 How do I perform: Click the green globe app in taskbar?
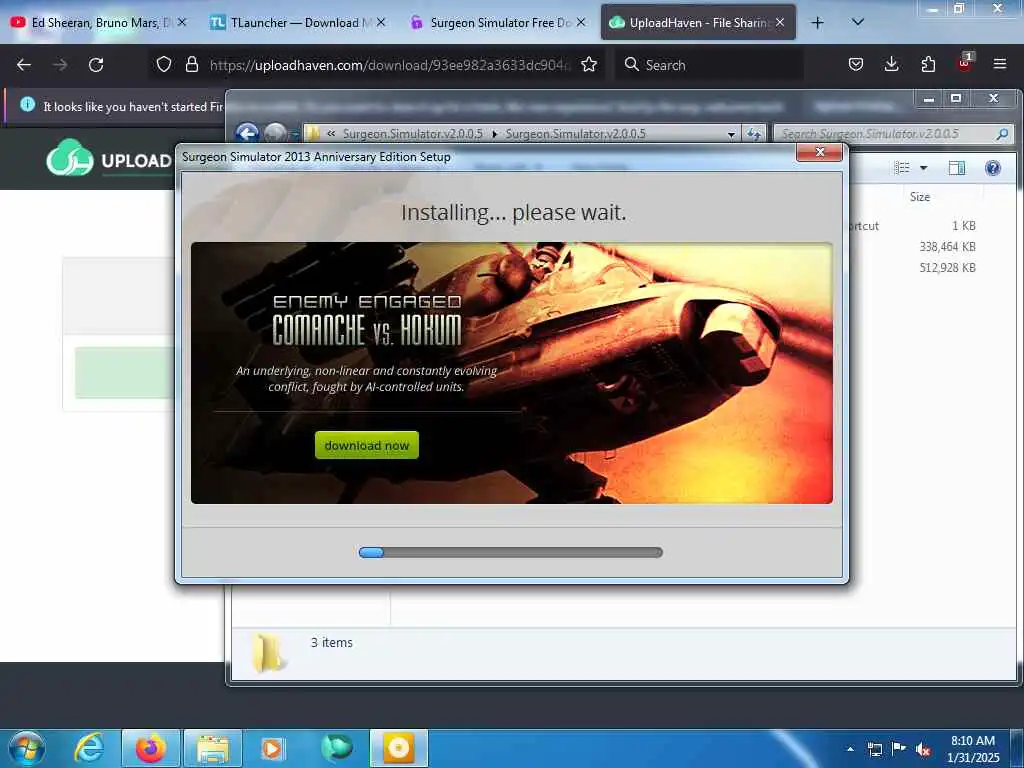tap(336, 748)
